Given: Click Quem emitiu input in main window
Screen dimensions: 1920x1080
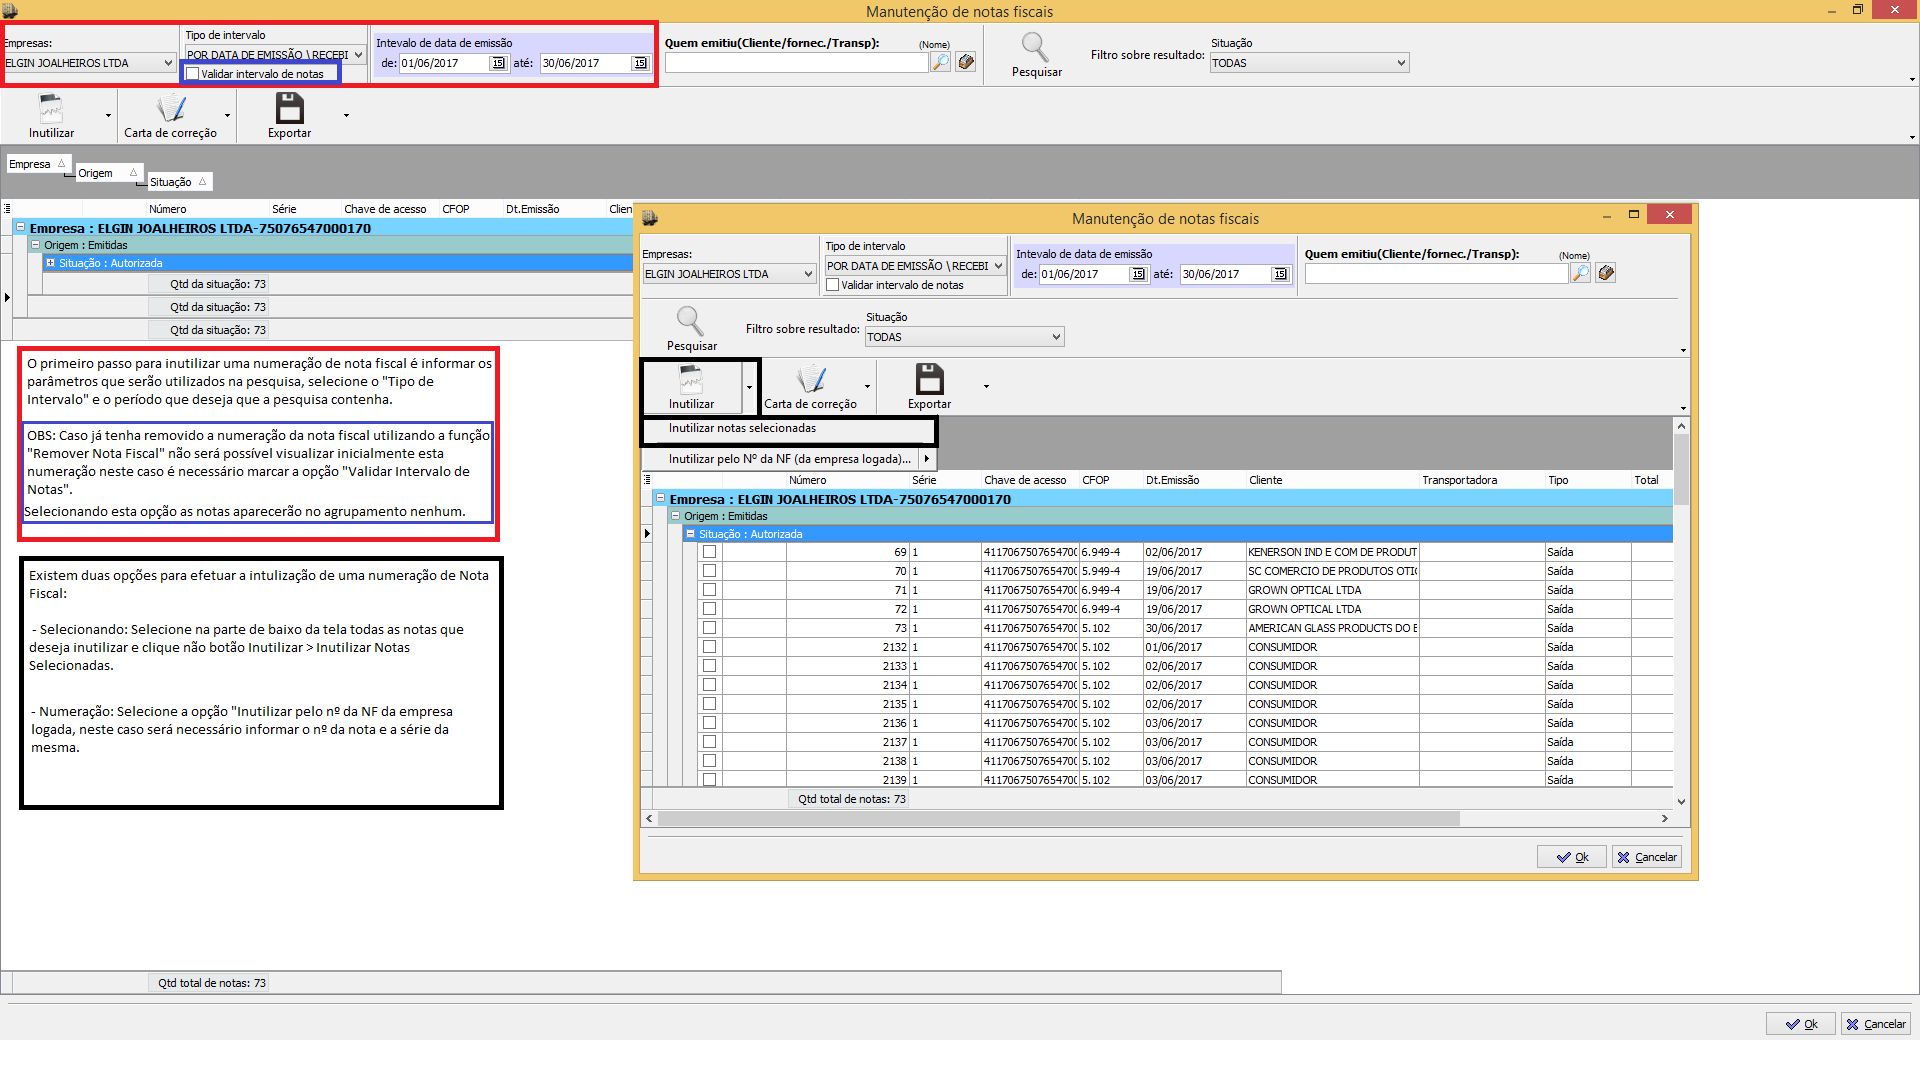Looking at the screenshot, I should [796, 63].
